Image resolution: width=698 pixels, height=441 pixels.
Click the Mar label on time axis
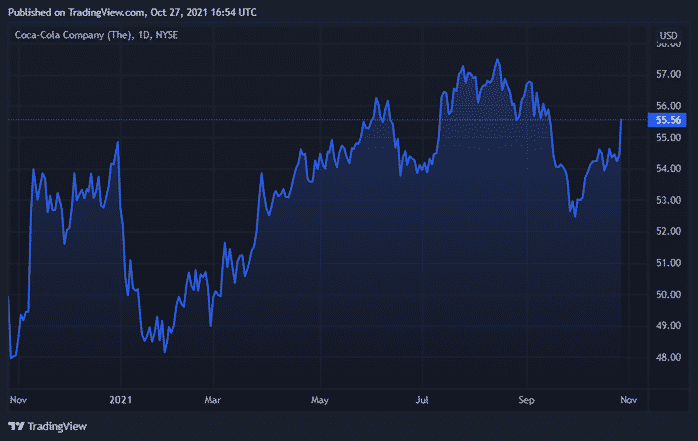click(x=213, y=400)
